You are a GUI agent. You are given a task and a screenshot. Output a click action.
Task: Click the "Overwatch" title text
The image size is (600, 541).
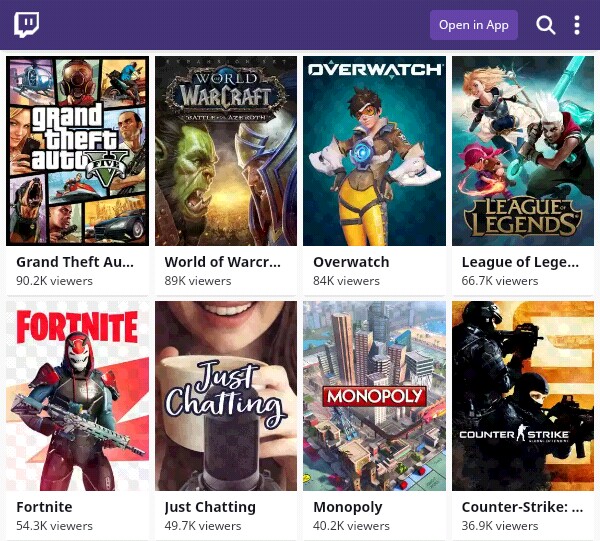(x=351, y=262)
